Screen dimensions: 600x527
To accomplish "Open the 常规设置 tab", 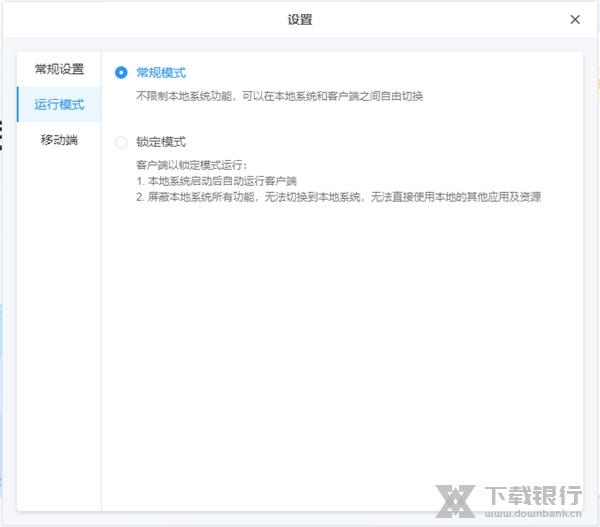I will click(59, 70).
